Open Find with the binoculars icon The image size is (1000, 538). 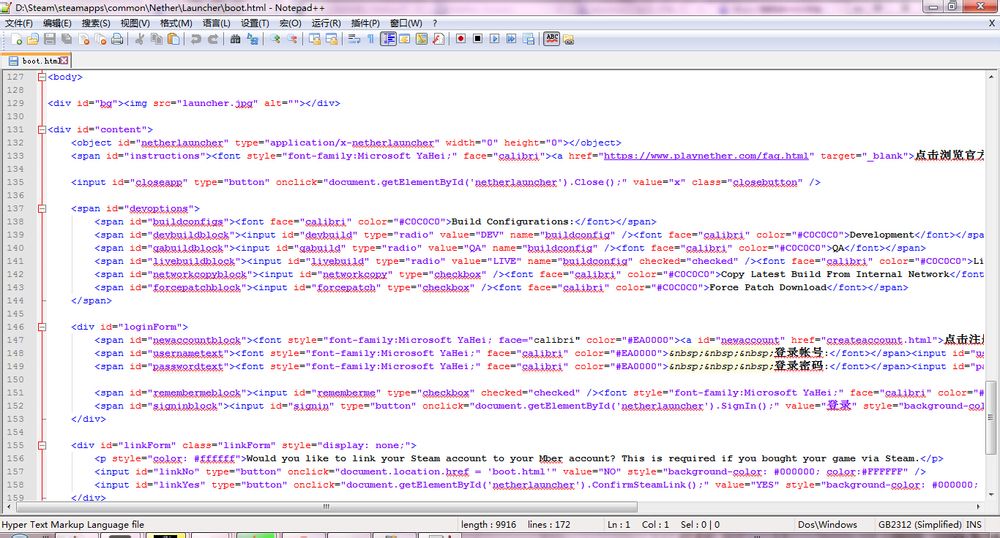coord(236,40)
